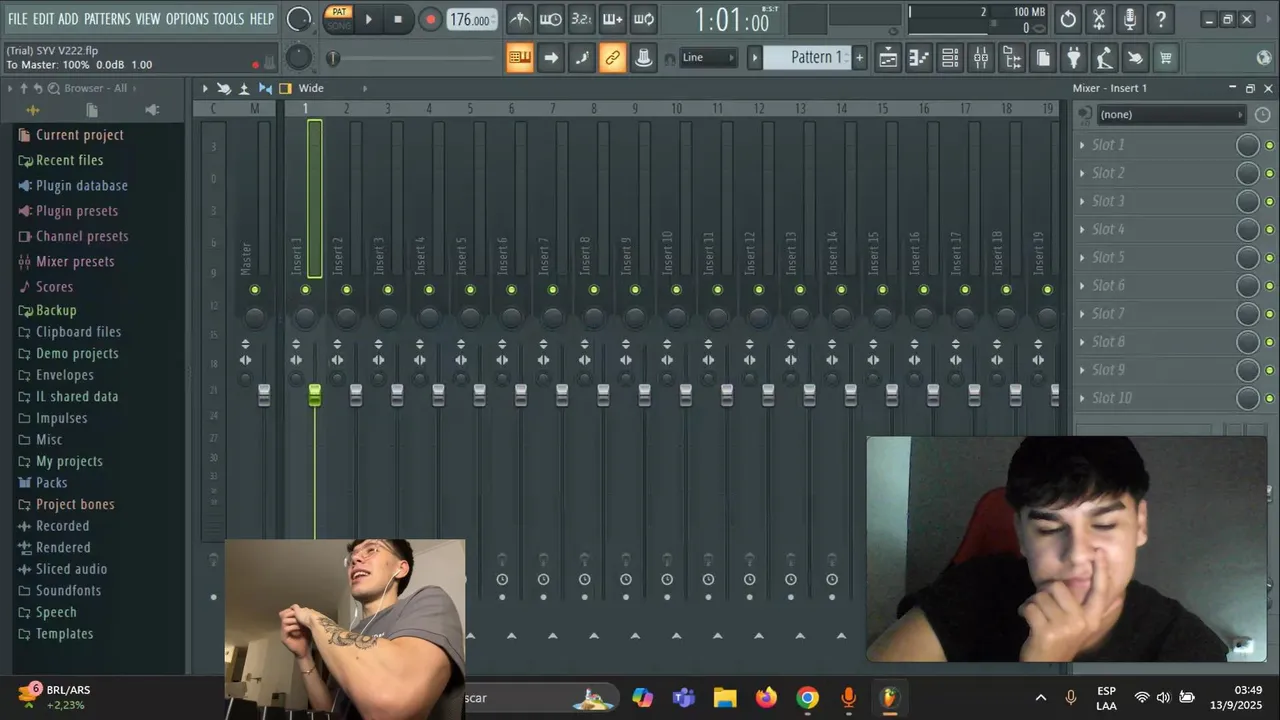The width and height of the screenshot is (1280, 720).
Task: Open the pattern selector arrow before Pattern 1
Action: tap(755, 58)
